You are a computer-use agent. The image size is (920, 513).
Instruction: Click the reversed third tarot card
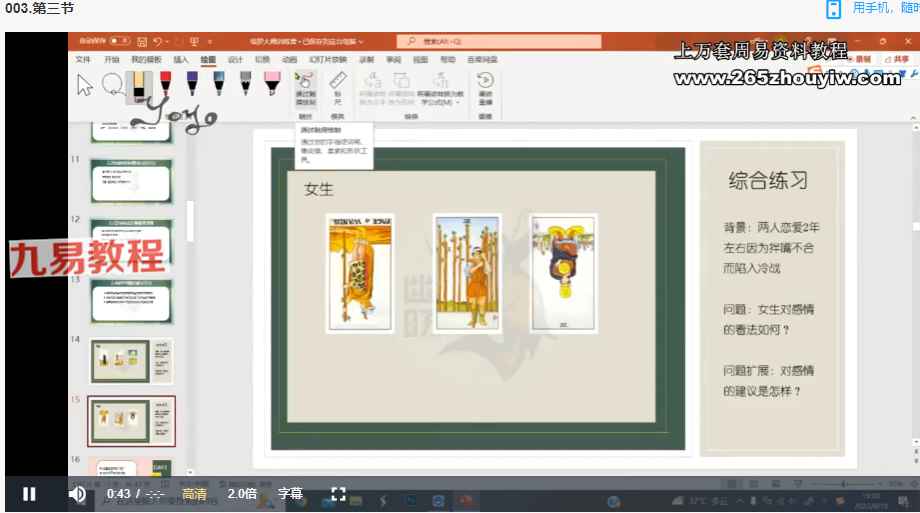coord(563,274)
